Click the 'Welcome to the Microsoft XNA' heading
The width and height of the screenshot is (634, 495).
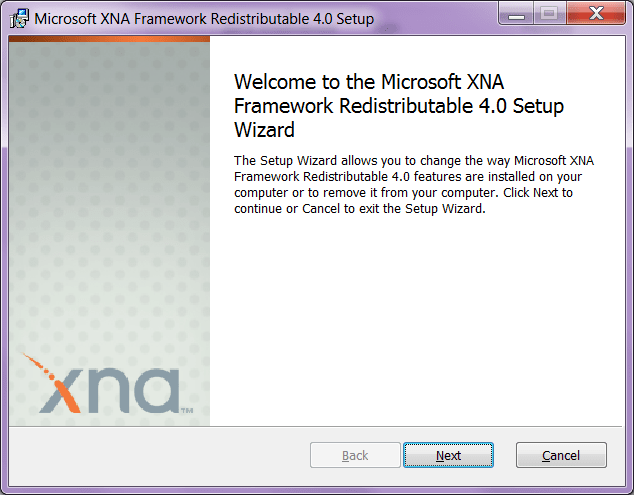pyautogui.click(x=399, y=106)
